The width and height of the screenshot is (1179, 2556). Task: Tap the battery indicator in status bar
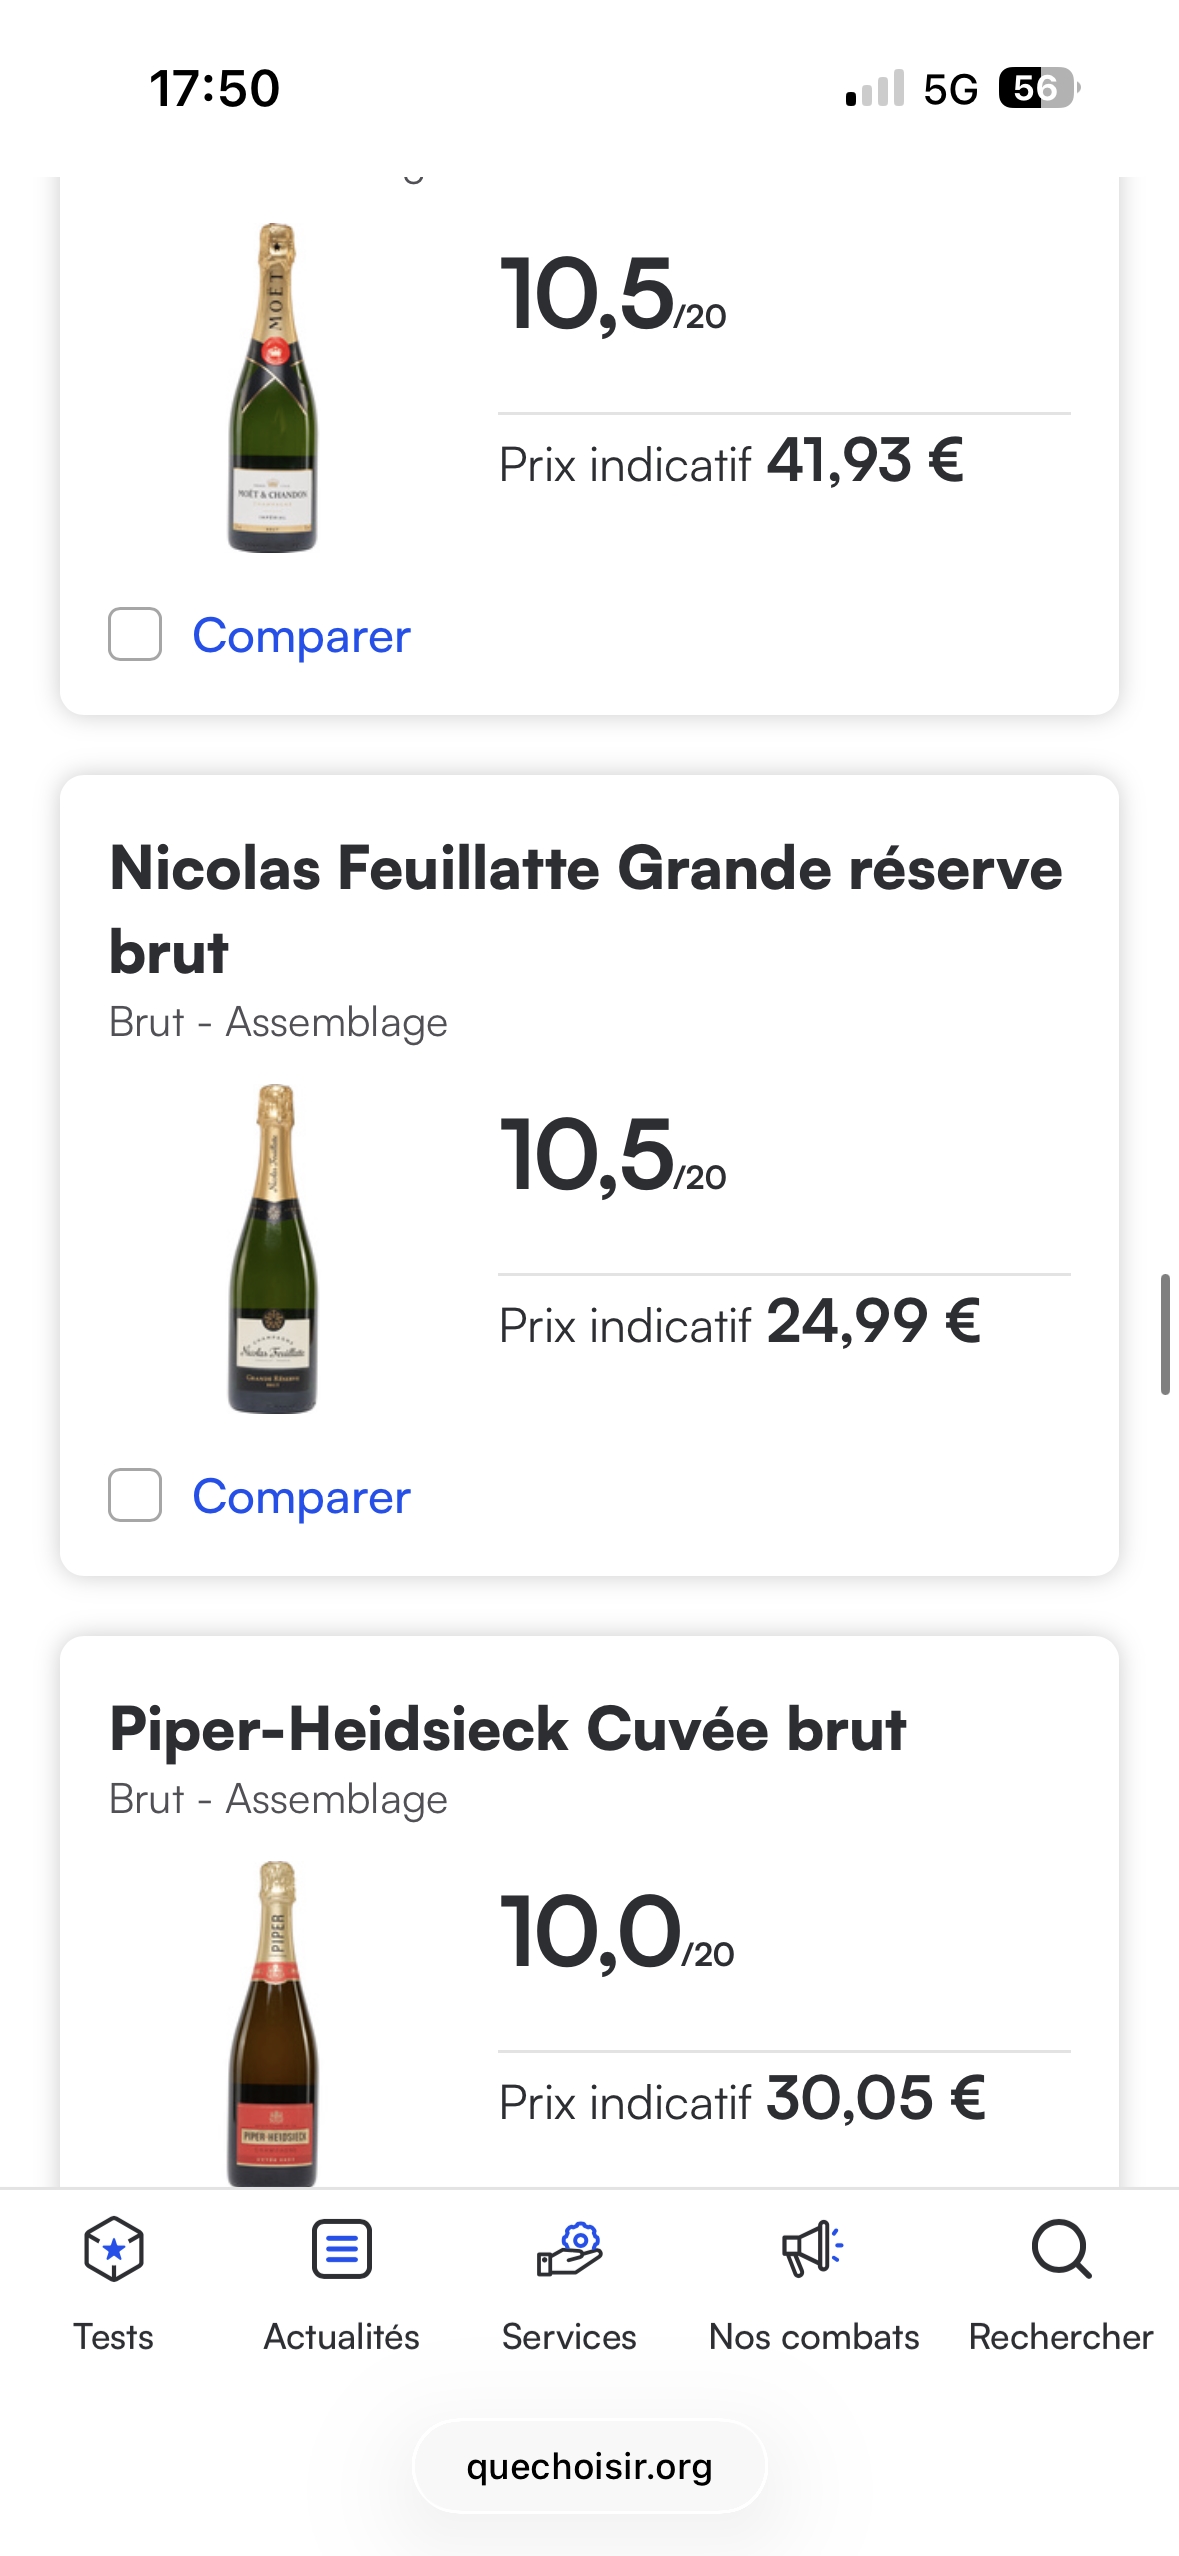[x=1038, y=88]
